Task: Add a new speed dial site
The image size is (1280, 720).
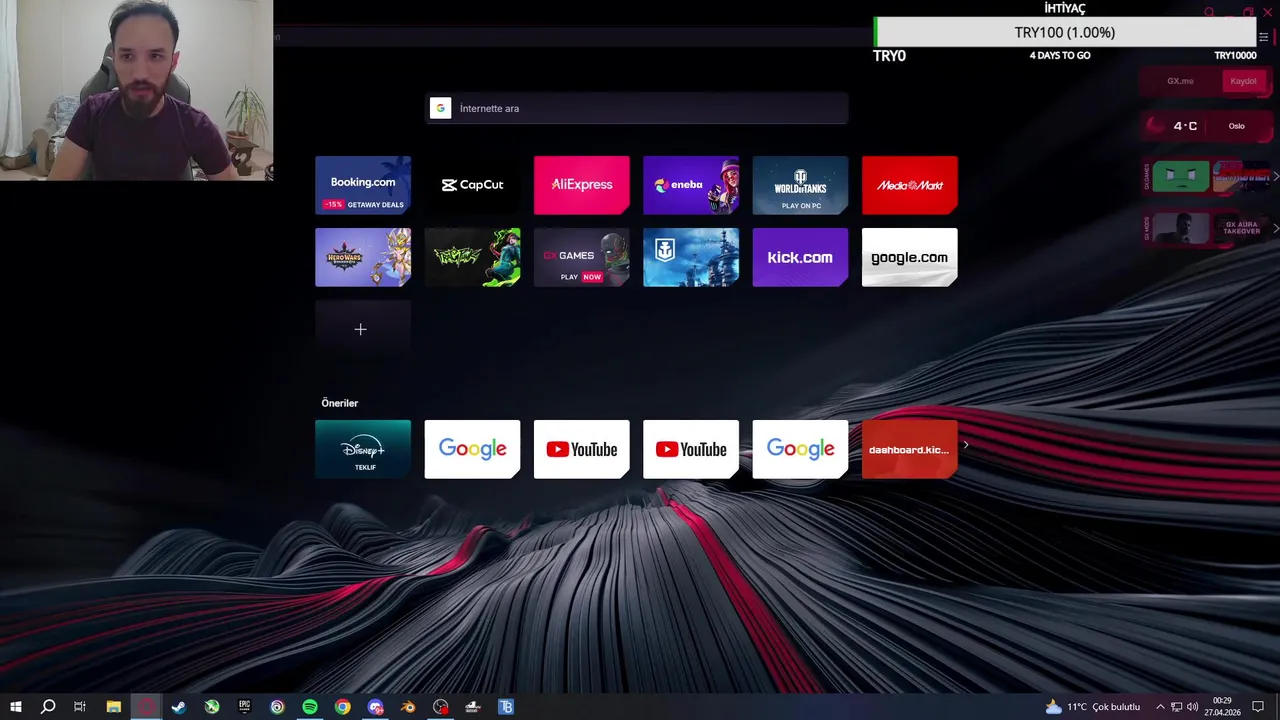Action: point(363,329)
